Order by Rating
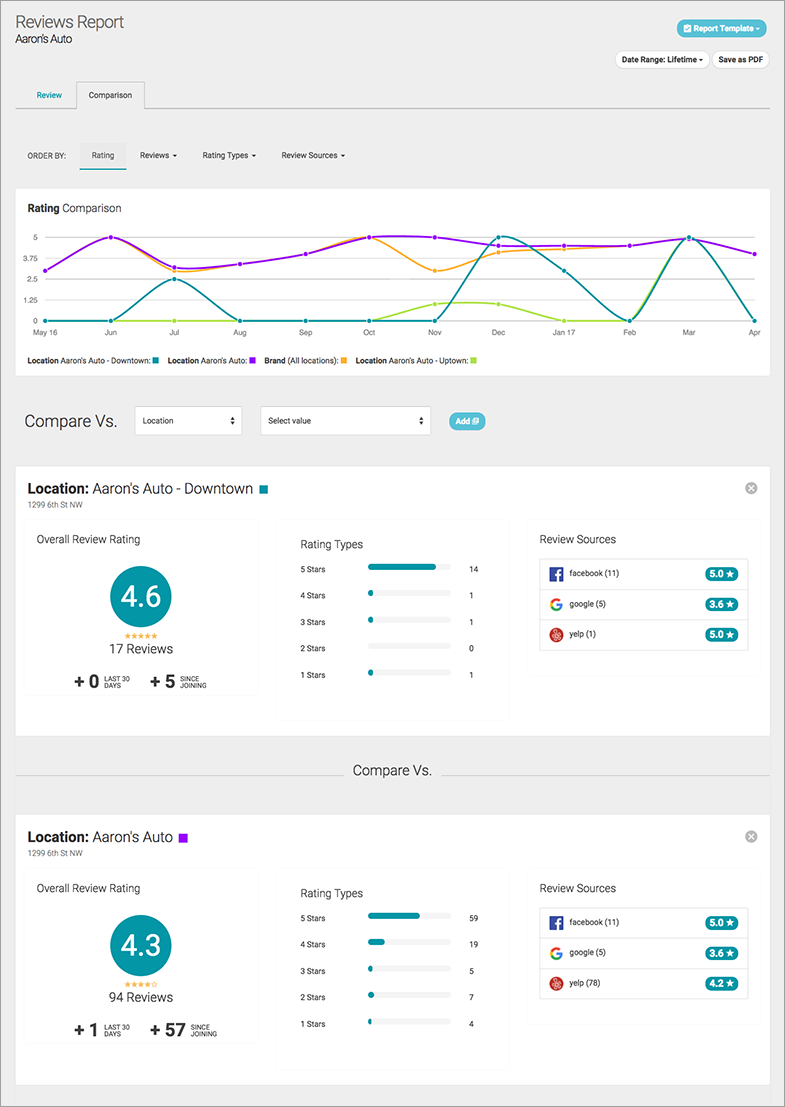 coord(103,155)
